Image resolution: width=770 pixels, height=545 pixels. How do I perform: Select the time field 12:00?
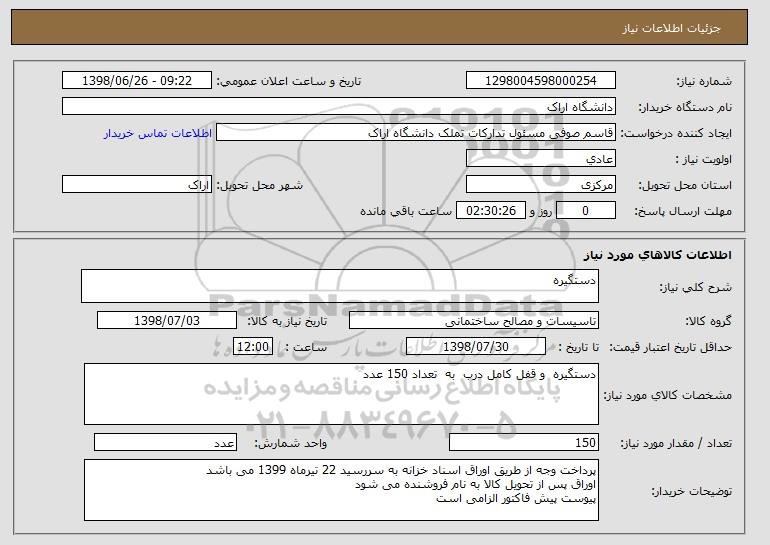point(253,347)
